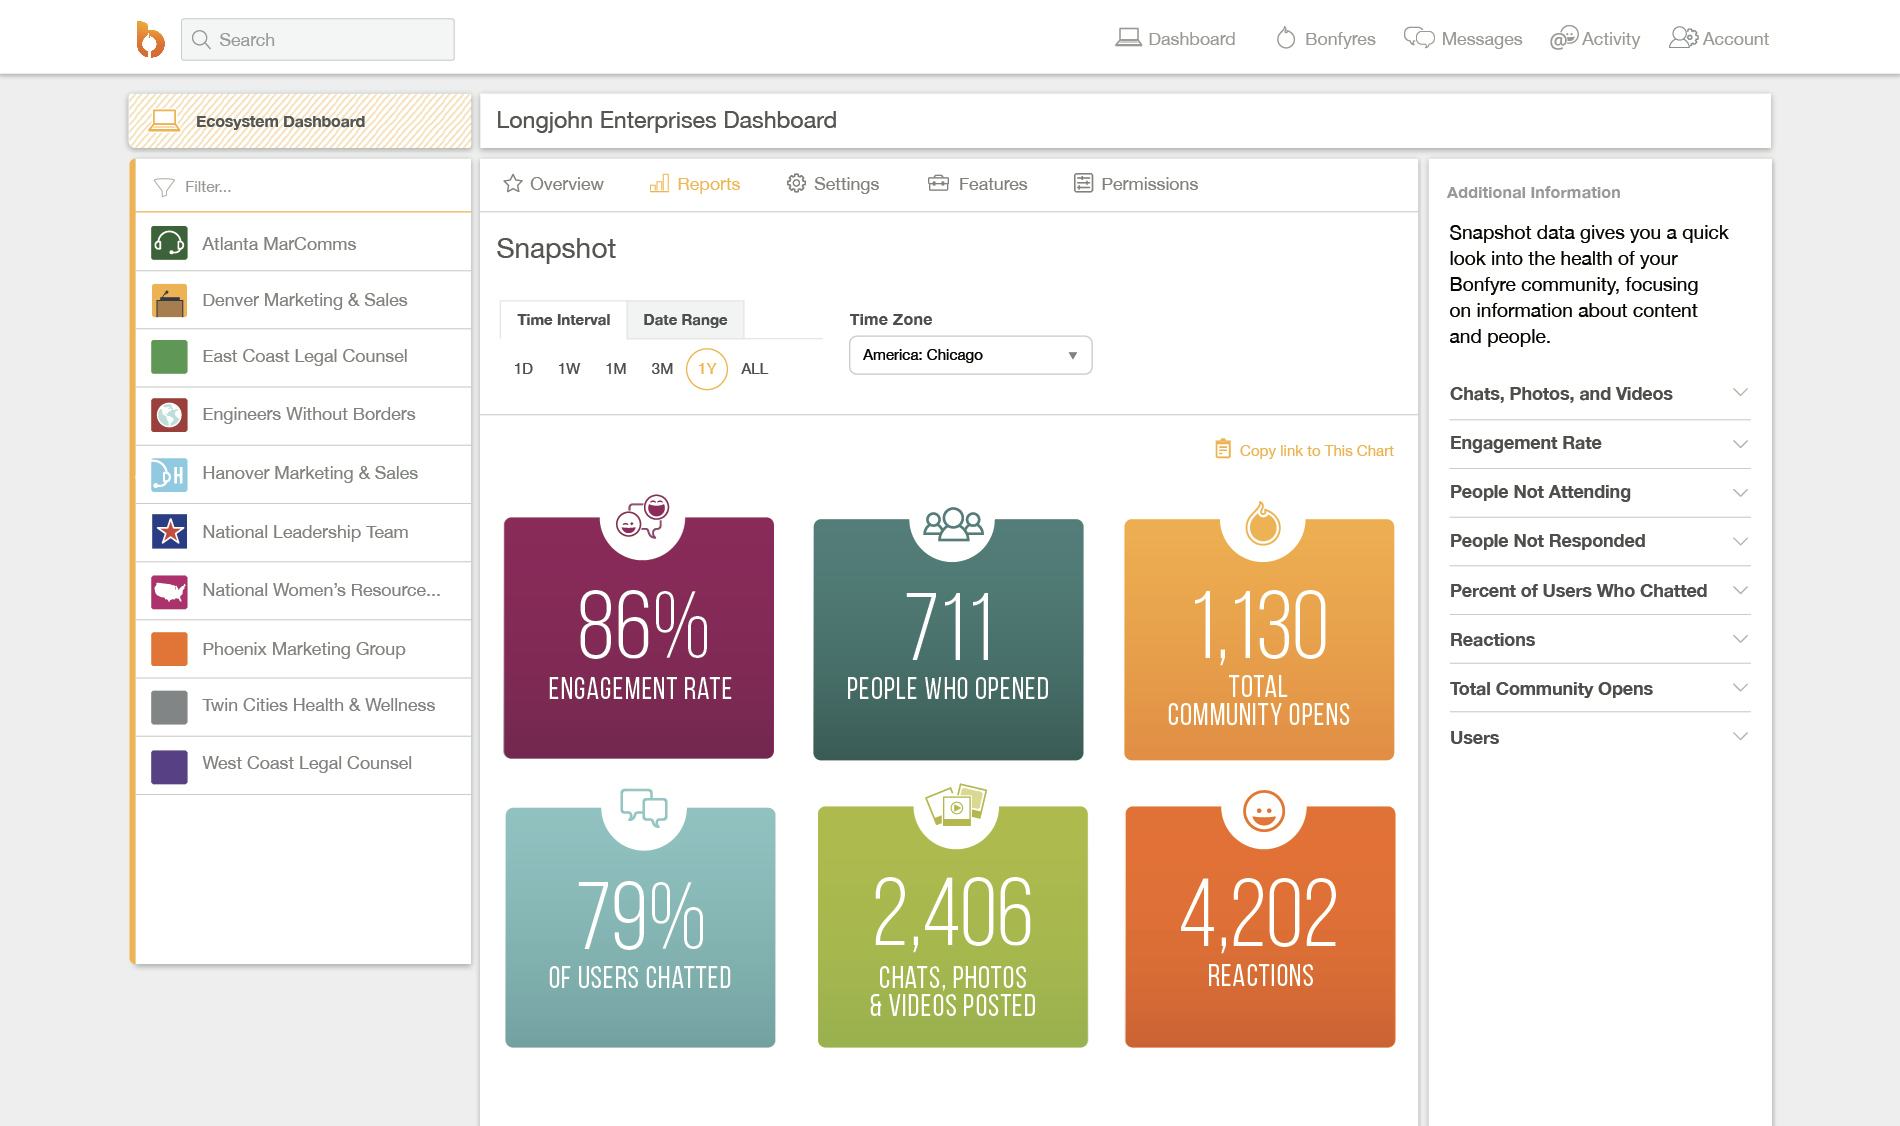Open the Activity page
Viewport: 1900px width, 1126px height.
coord(1595,39)
